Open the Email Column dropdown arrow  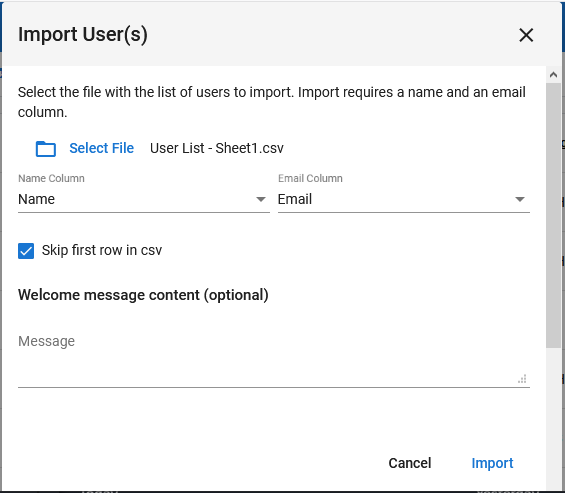(x=520, y=199)
